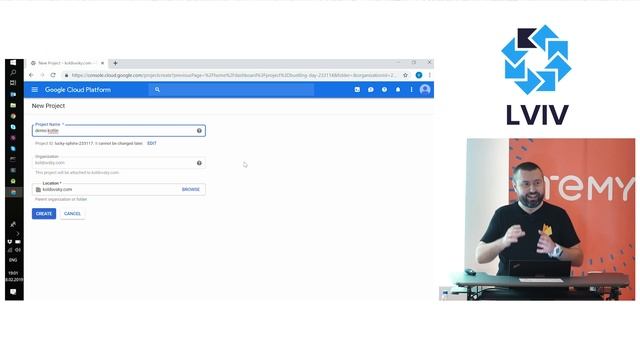Open the Chrome profile icon next to the star
This screenshot has height=360, width=640.
pos(419,75)
